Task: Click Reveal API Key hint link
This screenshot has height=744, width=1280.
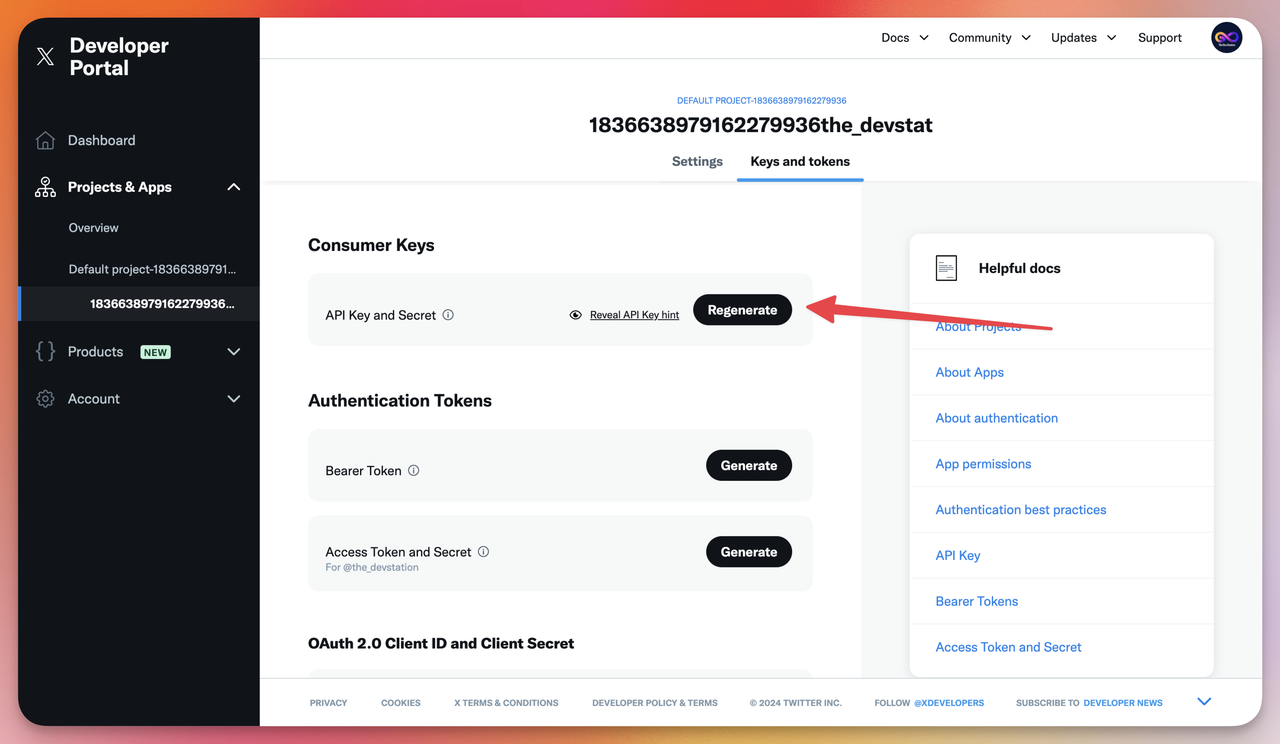Action: coord(634,315)
